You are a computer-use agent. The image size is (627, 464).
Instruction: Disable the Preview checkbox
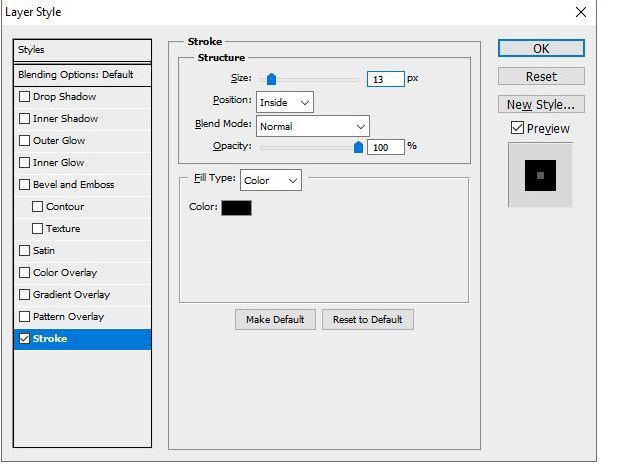coord(516,128)
